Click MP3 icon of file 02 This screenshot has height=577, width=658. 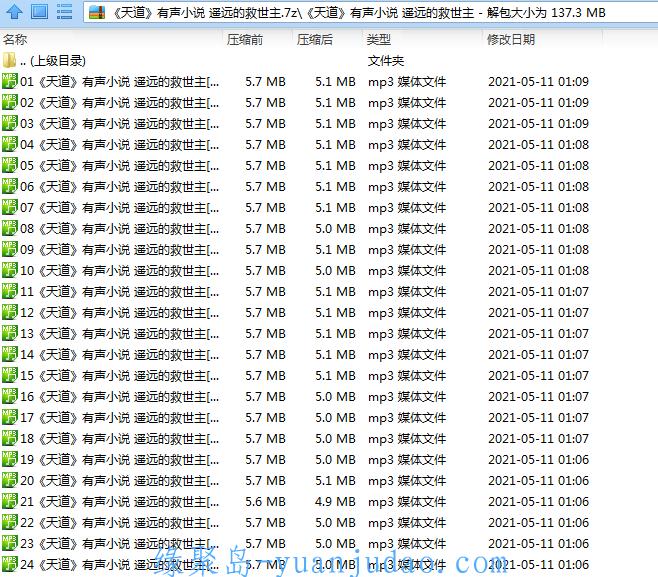(x=10, y=102)
